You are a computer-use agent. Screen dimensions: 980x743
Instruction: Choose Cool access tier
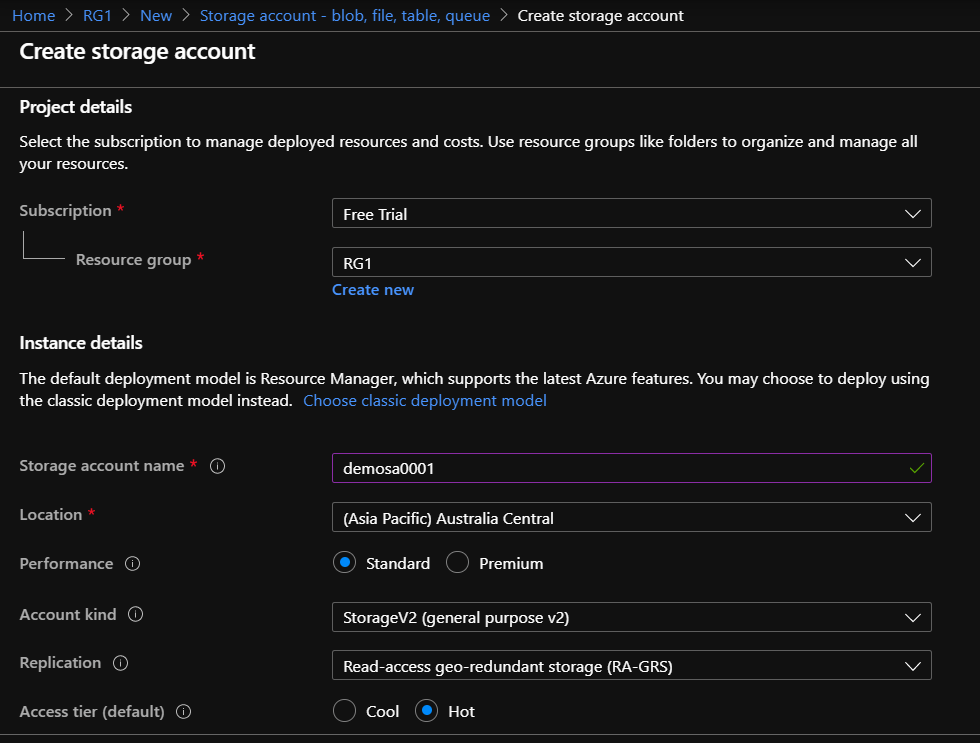[344, 711]
